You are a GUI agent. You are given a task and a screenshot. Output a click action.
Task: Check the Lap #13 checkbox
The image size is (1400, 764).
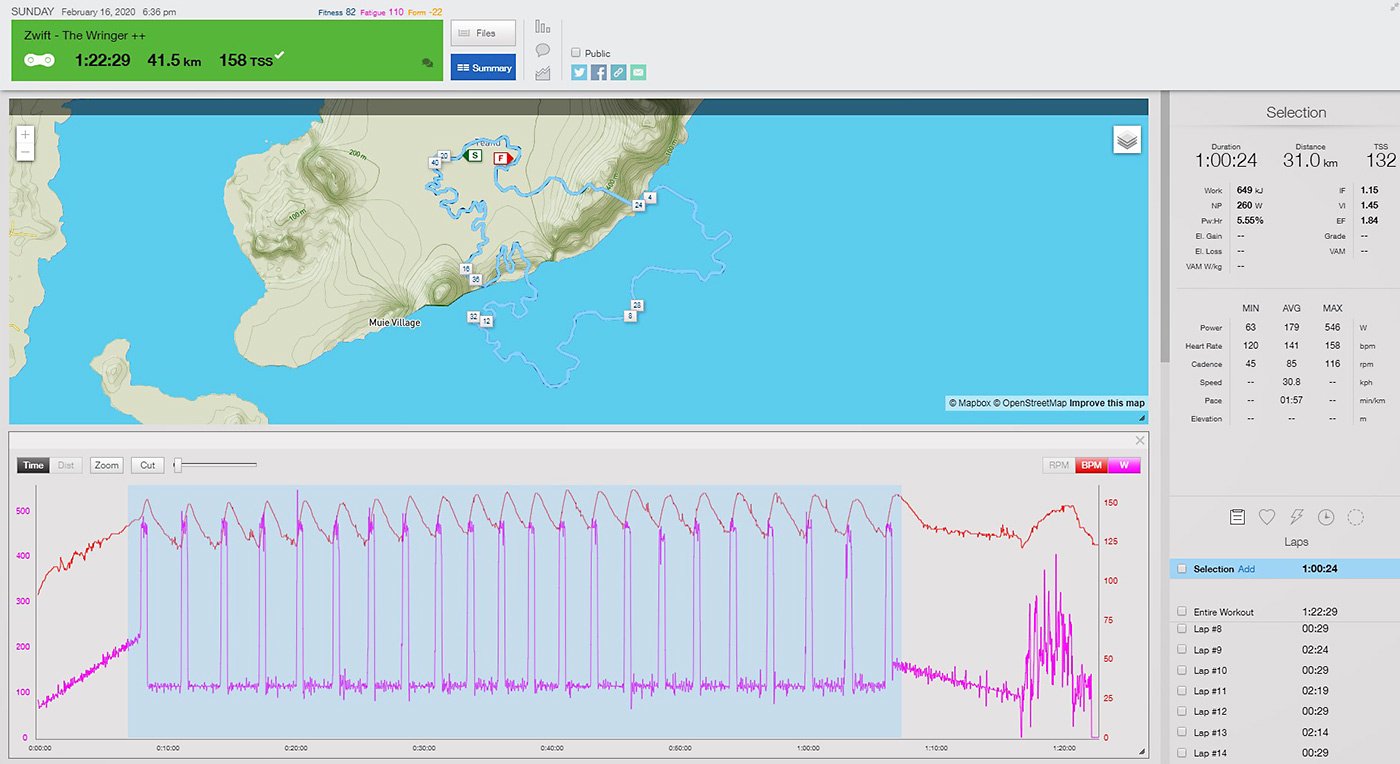[x=1182, y=733]
